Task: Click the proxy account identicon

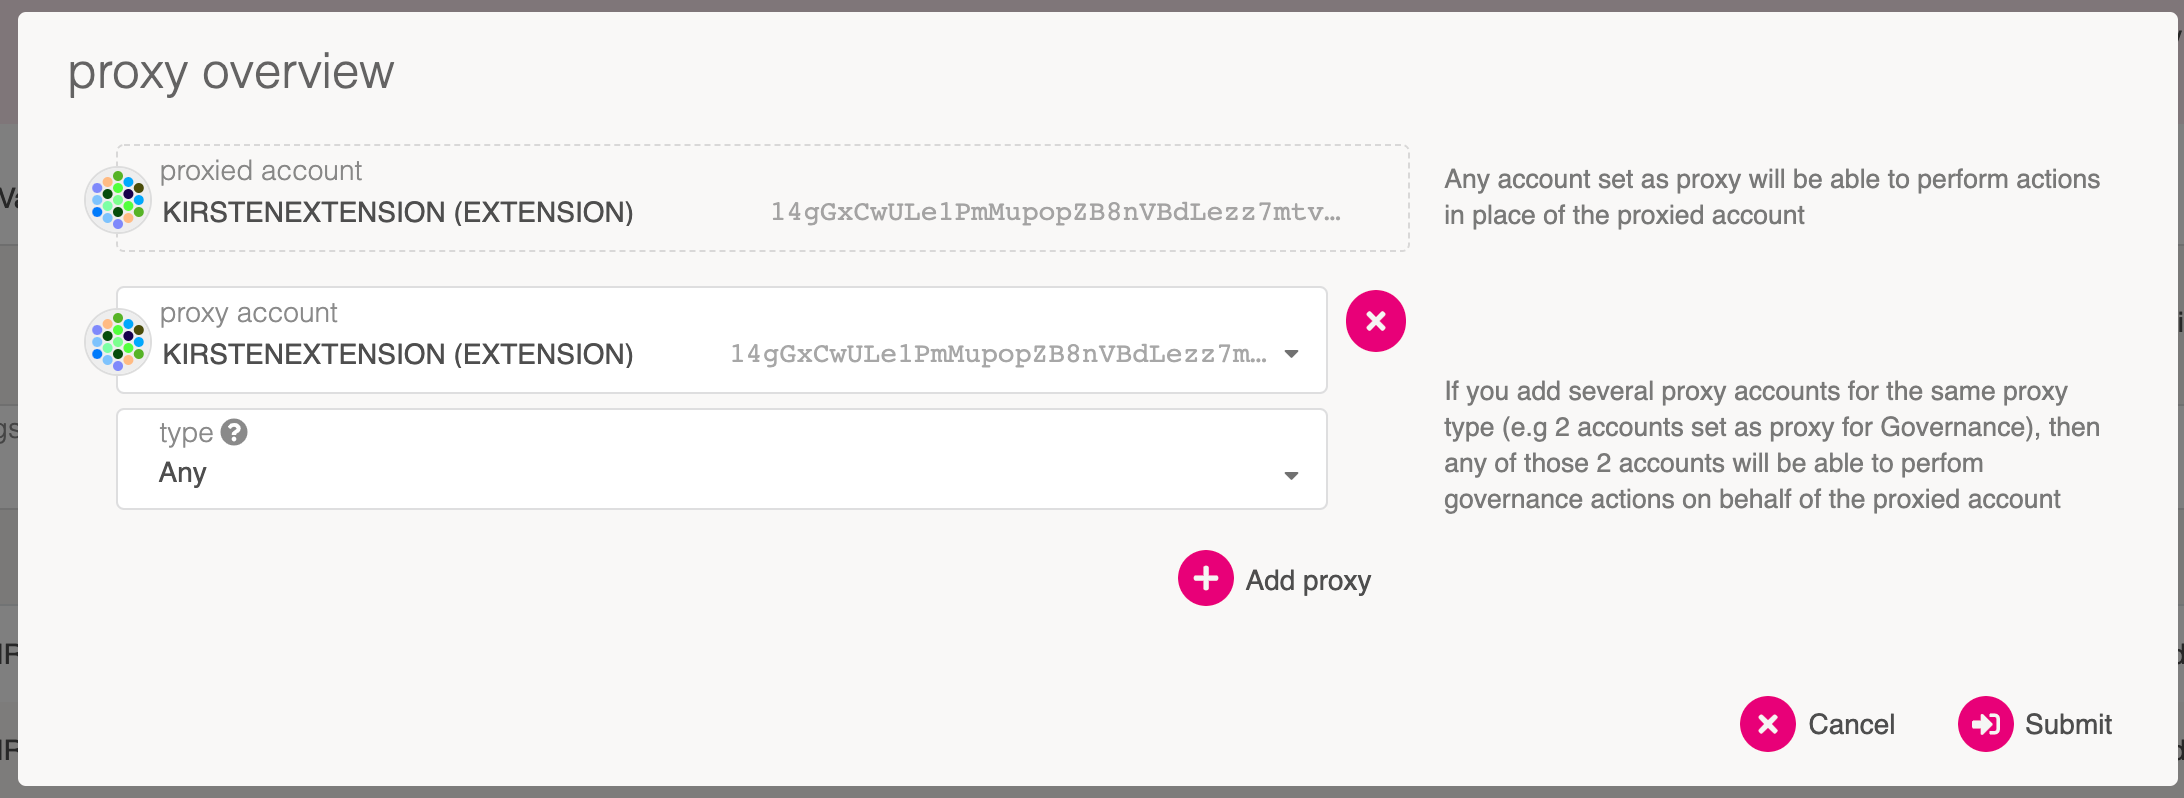Action: [118, 342]
